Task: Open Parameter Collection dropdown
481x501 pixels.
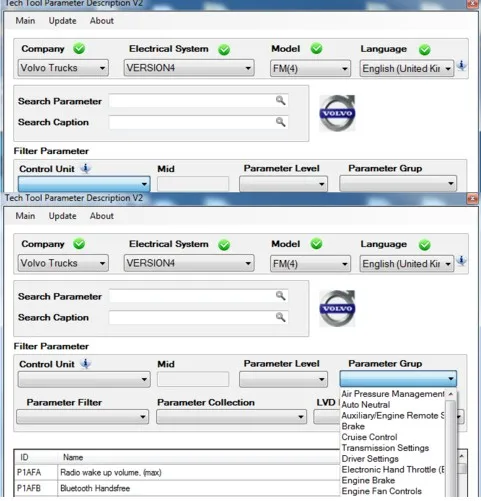Action: (231, 417)
